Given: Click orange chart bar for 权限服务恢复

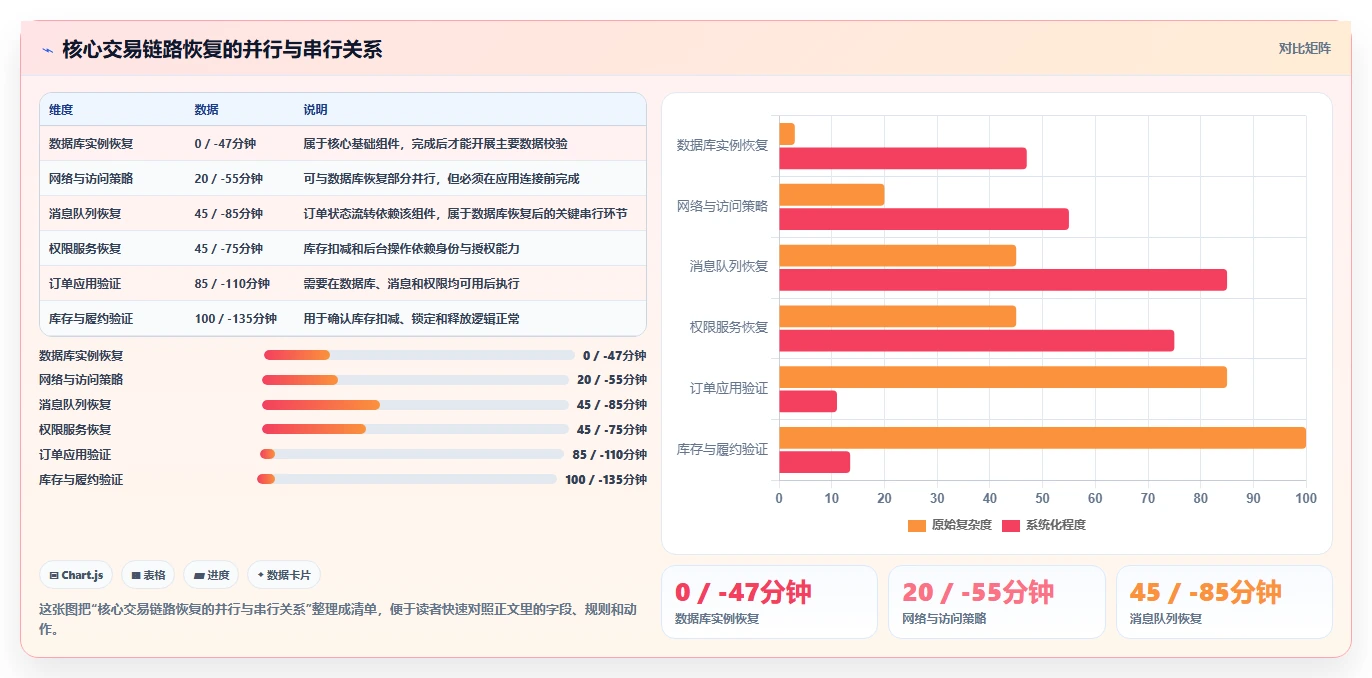Looking at the screenshot, I should (x=898, y=316).
